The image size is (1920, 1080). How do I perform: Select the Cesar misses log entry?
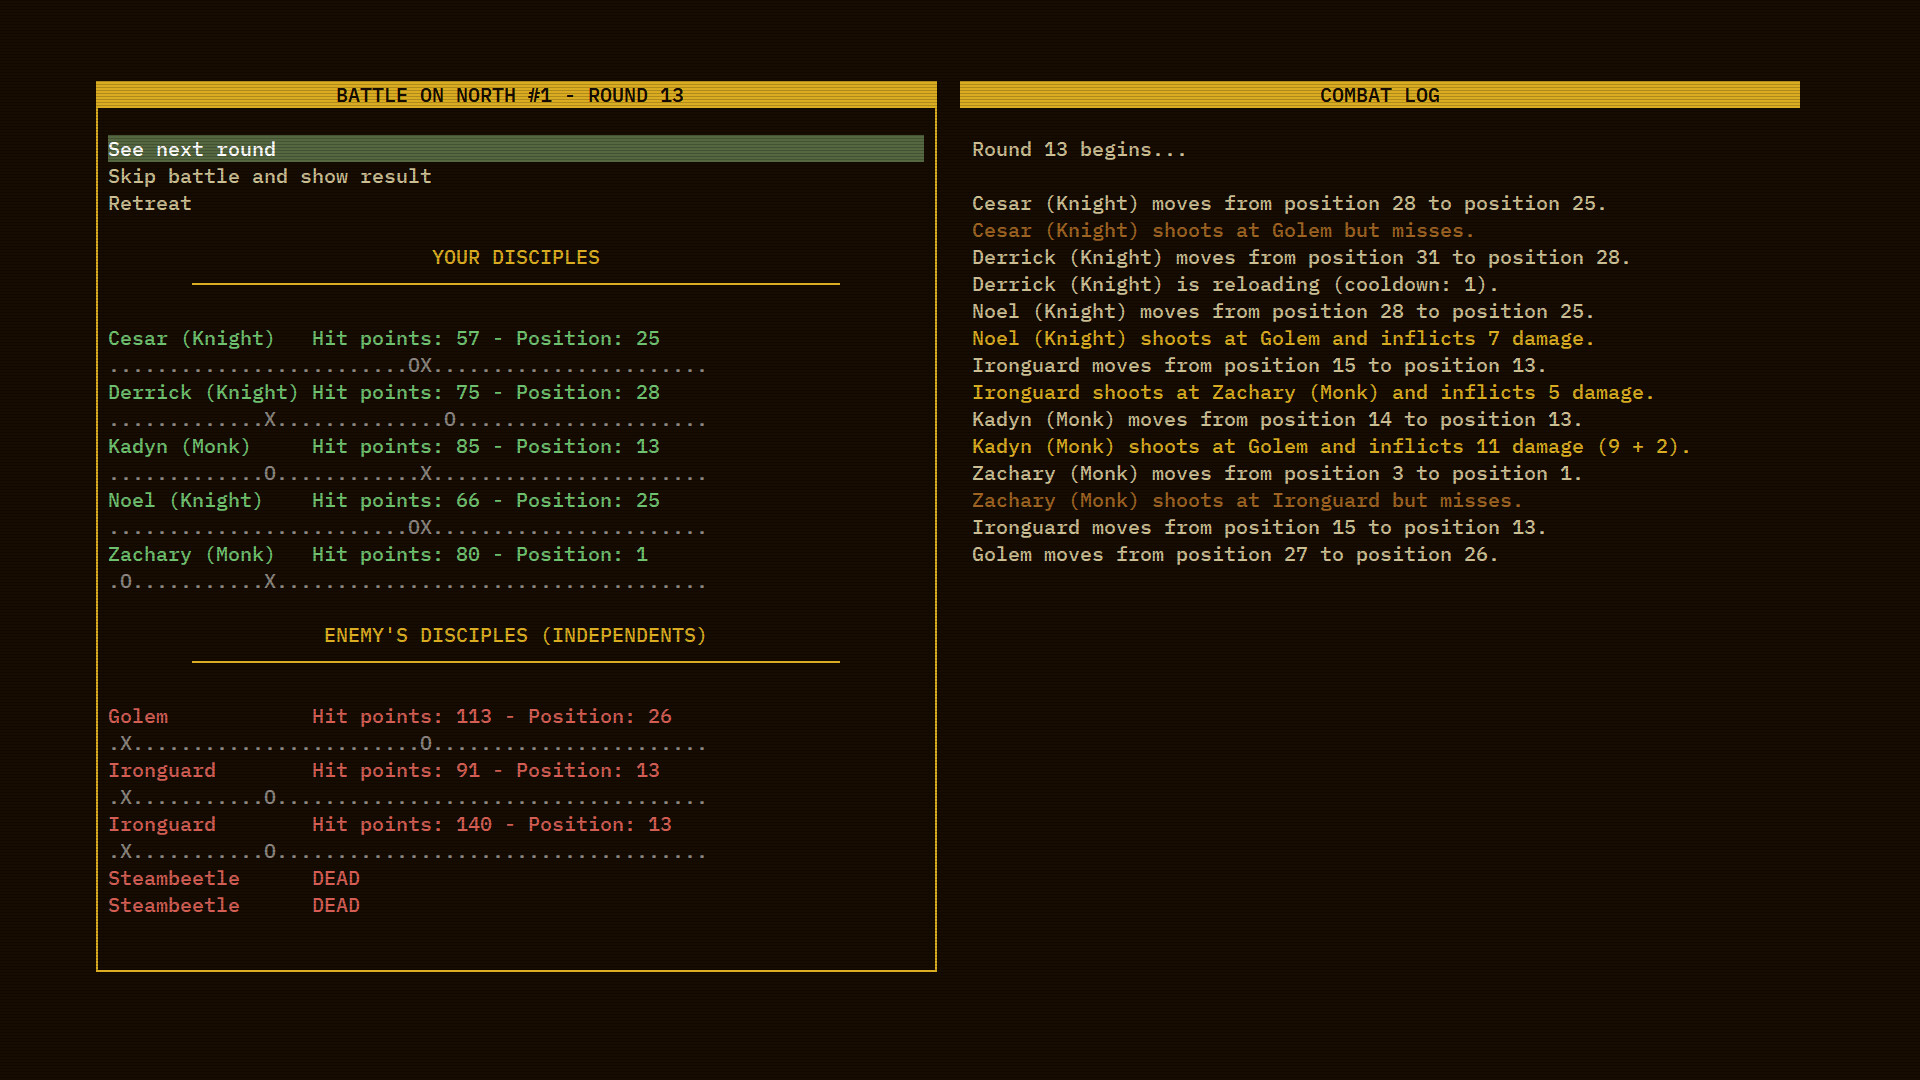[x=1222, y=230]
